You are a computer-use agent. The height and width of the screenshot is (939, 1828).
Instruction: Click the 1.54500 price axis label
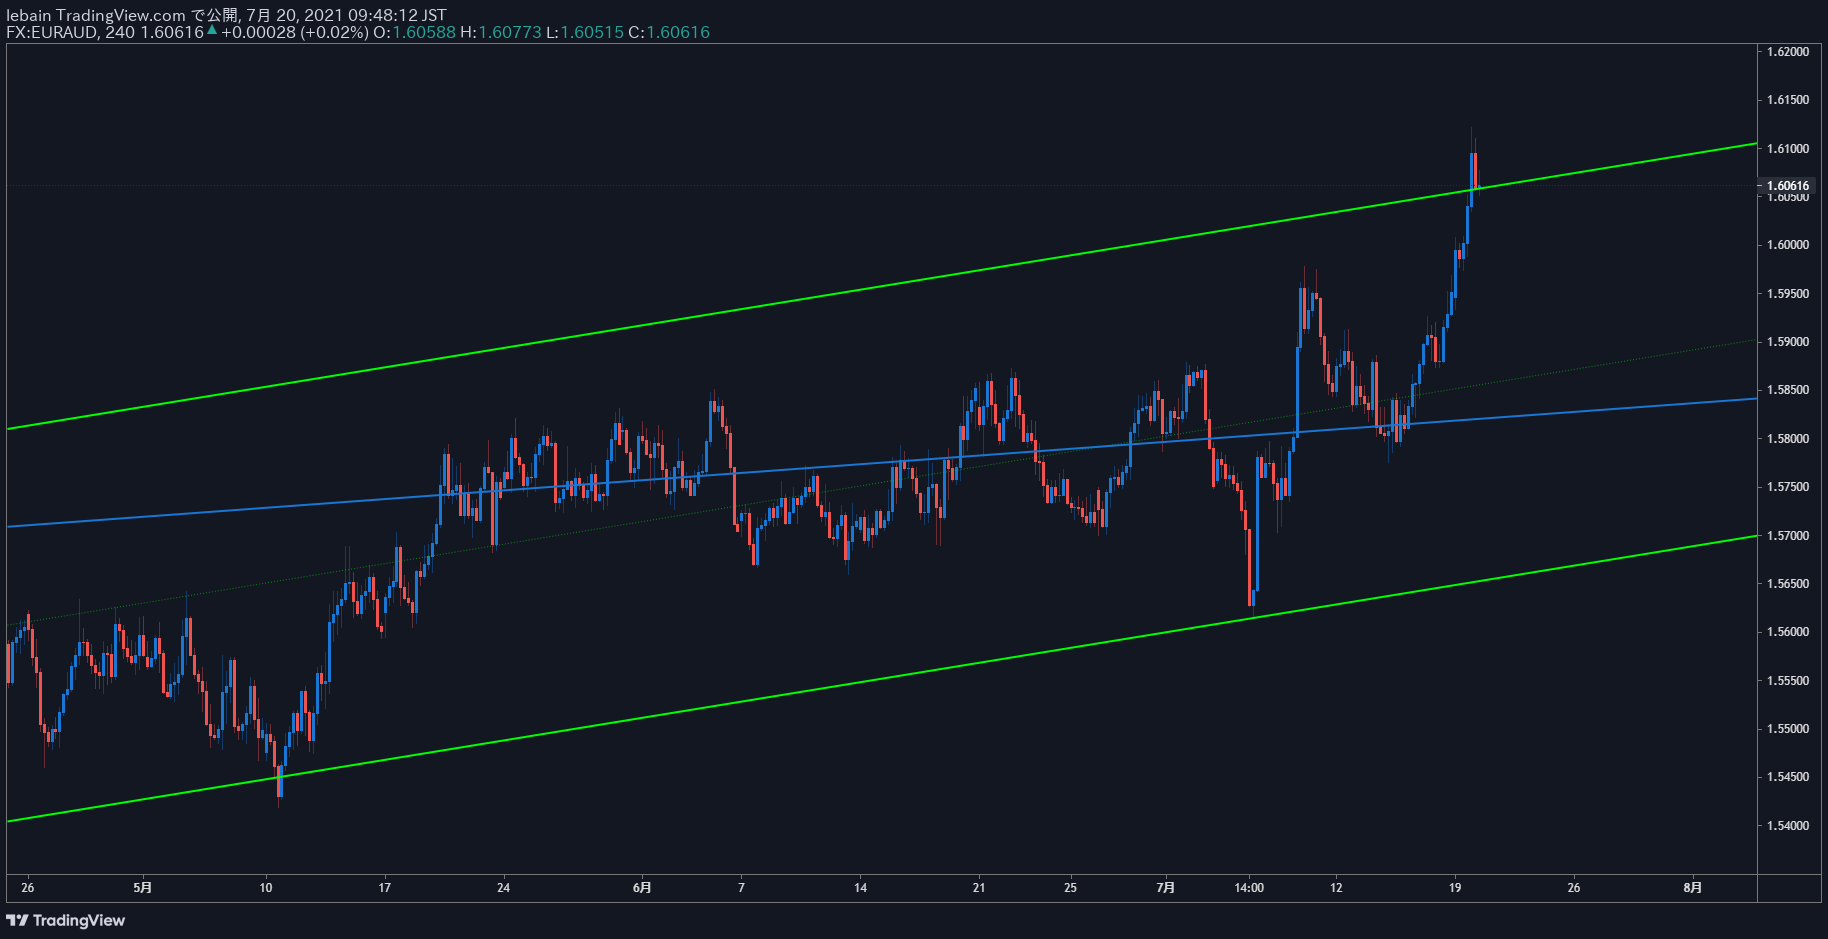click(1788, 777)
